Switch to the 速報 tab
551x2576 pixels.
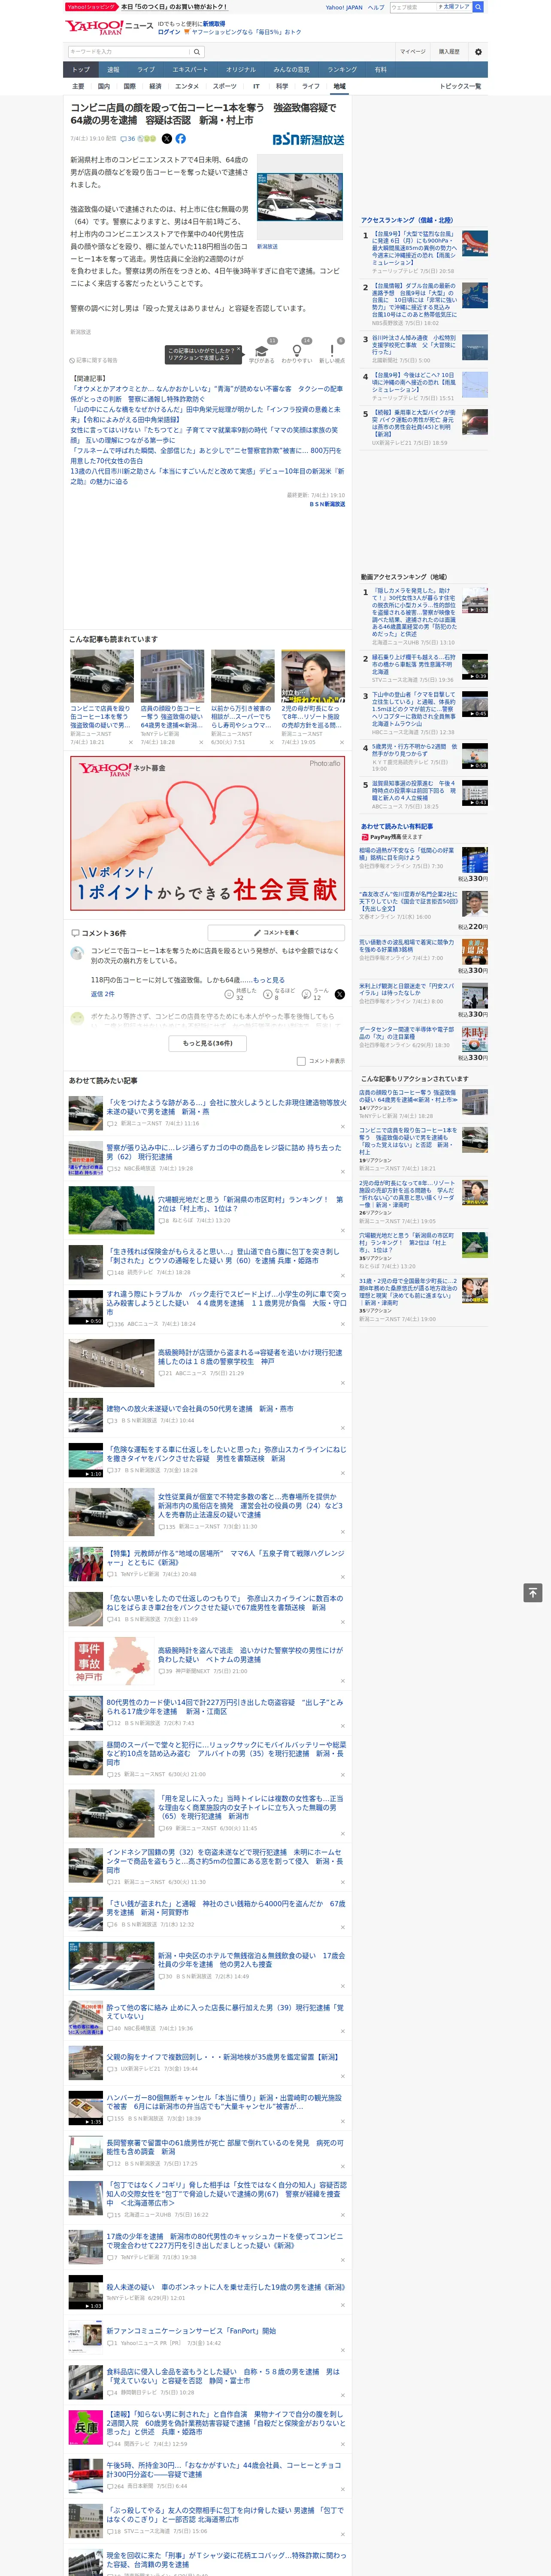pyautogui.click(x=113, y=70)
